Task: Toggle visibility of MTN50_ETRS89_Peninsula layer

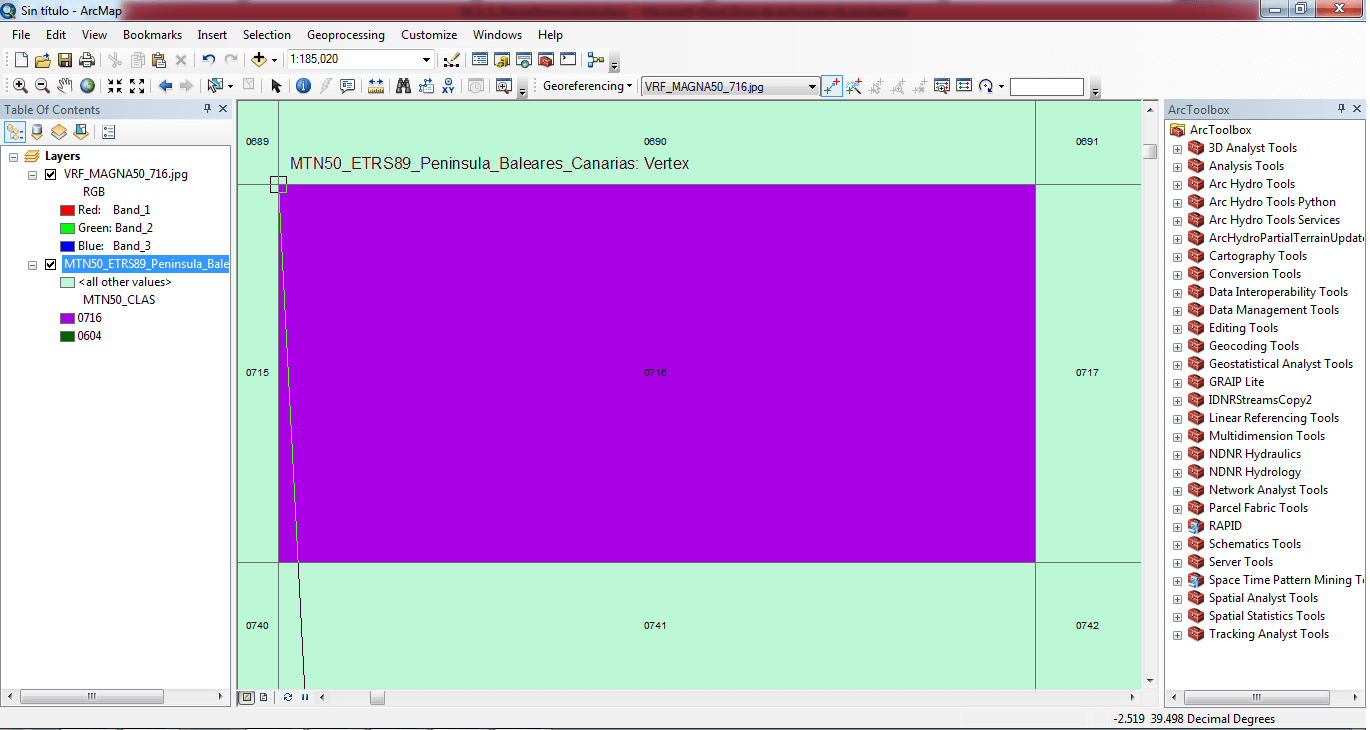Action: [50, 264]
